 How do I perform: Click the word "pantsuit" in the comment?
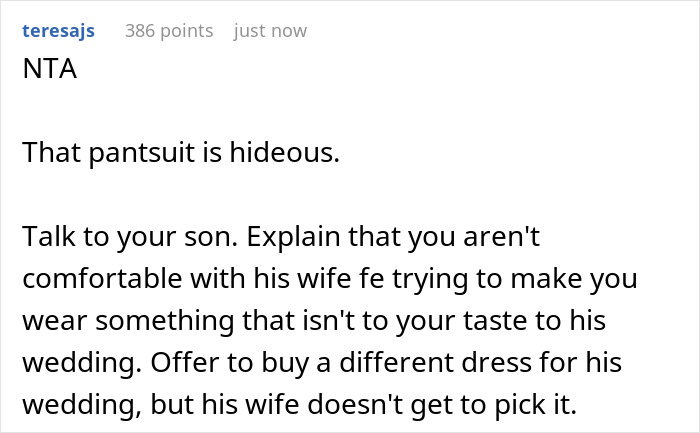[142, 153]
